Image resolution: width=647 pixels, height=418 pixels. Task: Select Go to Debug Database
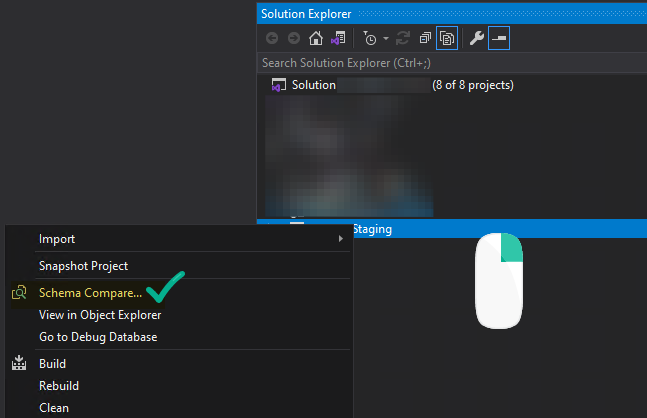pos(179,337)
